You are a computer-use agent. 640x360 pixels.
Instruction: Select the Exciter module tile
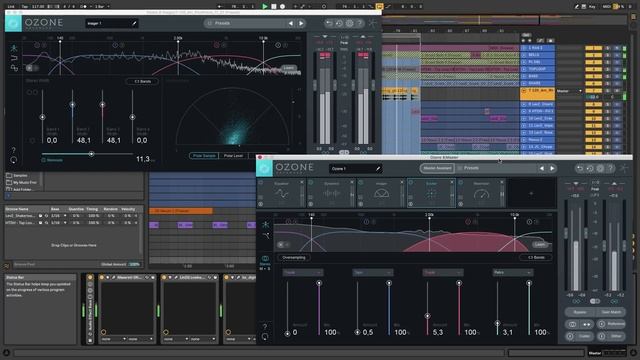coord(431,193)
